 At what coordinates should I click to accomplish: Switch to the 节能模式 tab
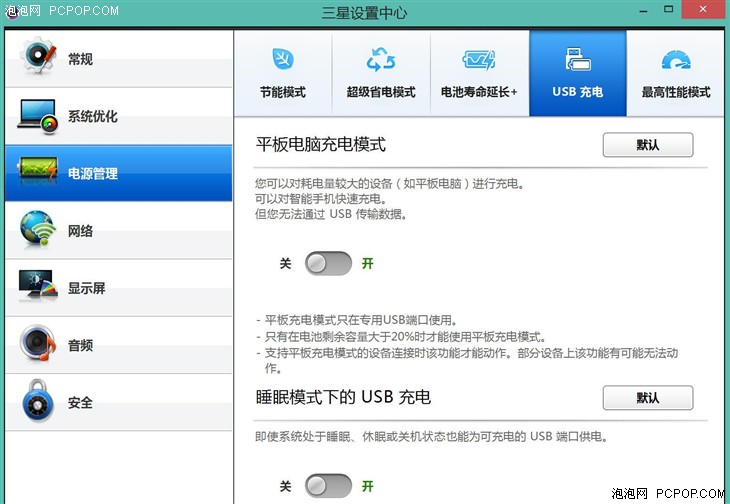point(283,73)
